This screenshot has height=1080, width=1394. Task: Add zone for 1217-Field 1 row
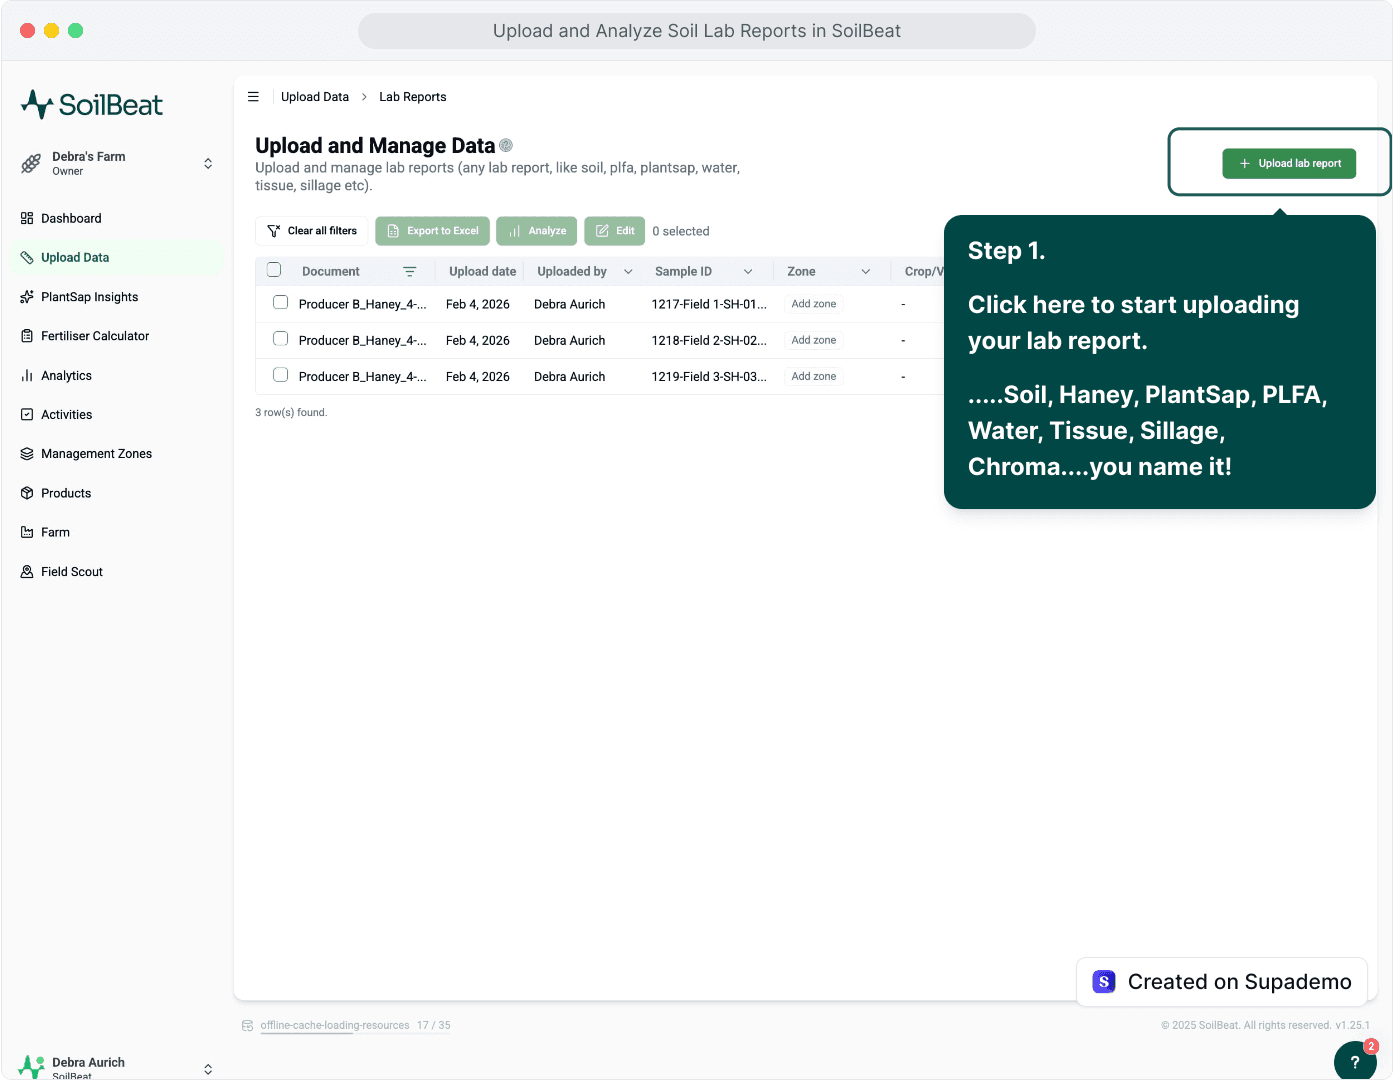tap(814, 304)
